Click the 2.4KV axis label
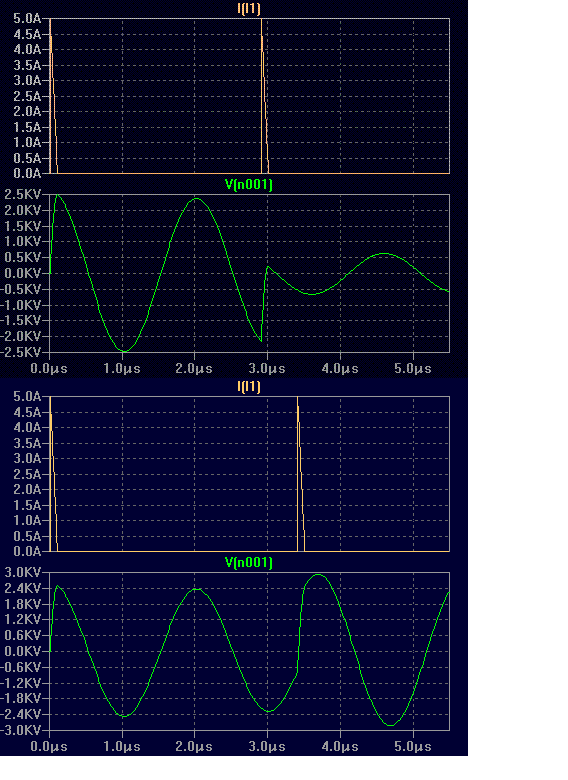This screenshot has width=568, height=780. (x=22, y=588)
